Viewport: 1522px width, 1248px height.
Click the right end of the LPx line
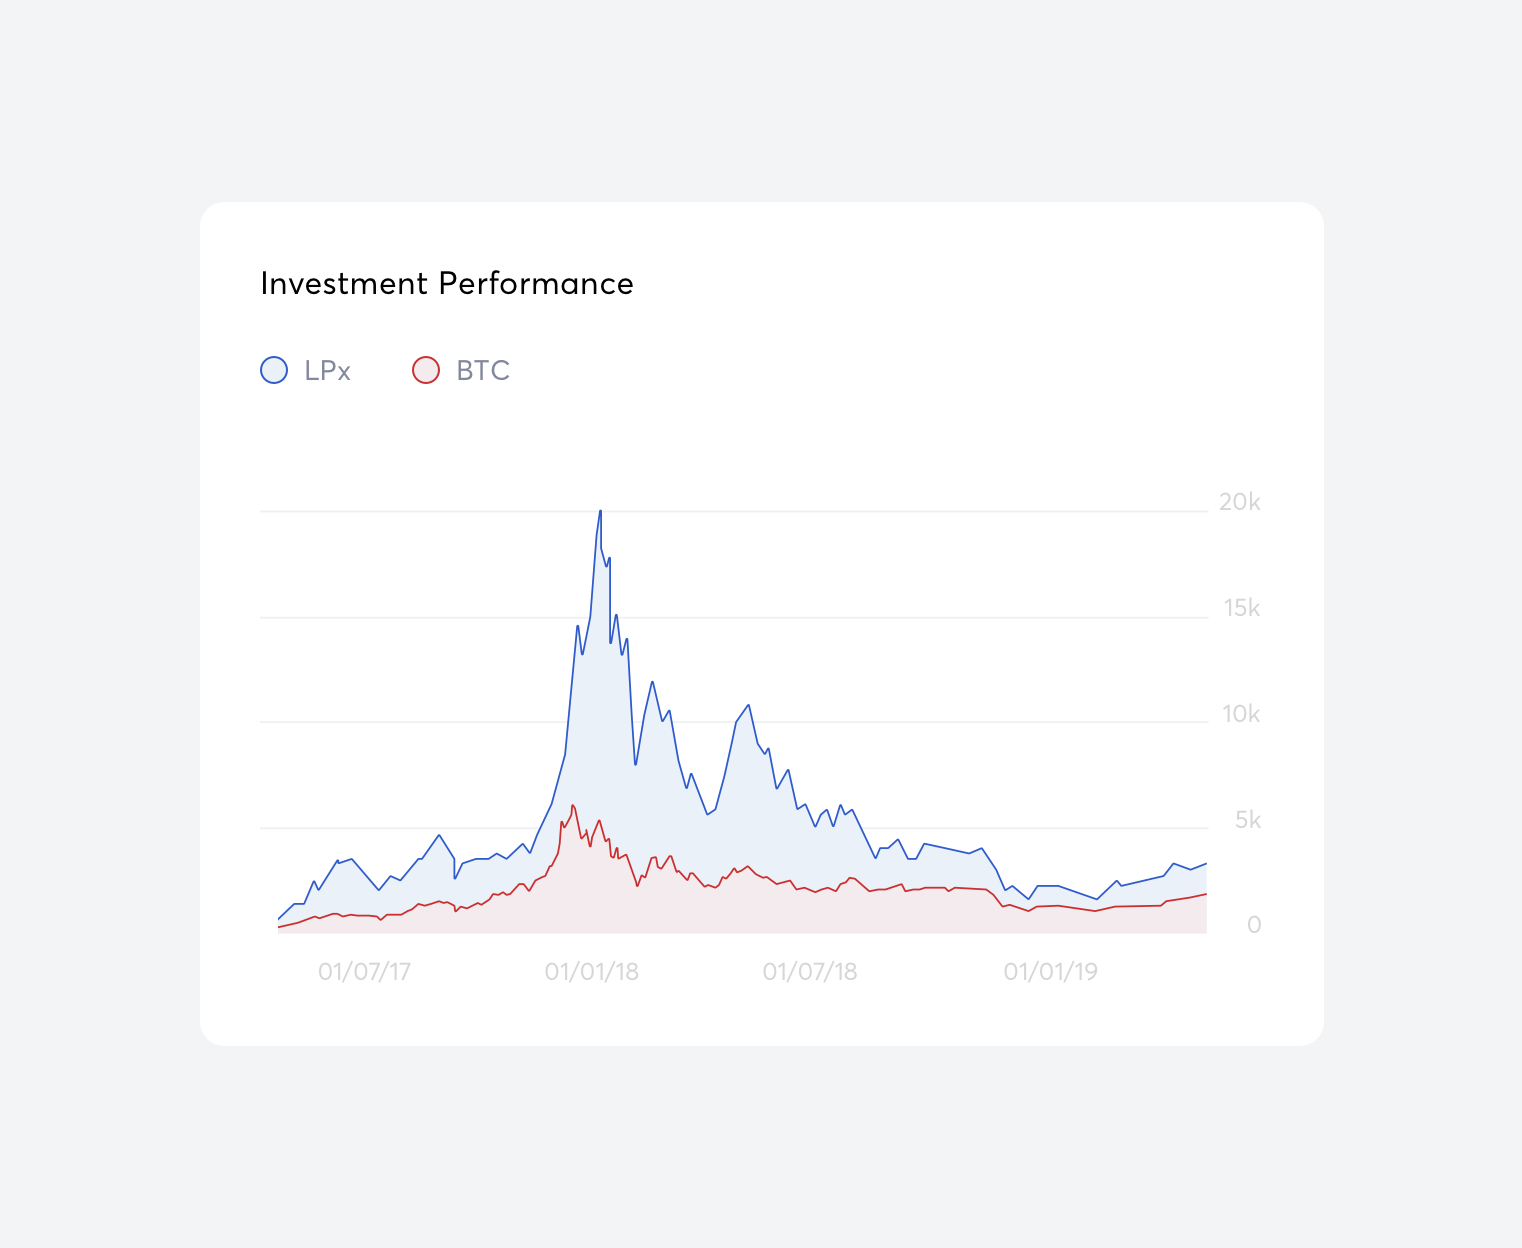pyautogui.click(x=1206, y=863)
